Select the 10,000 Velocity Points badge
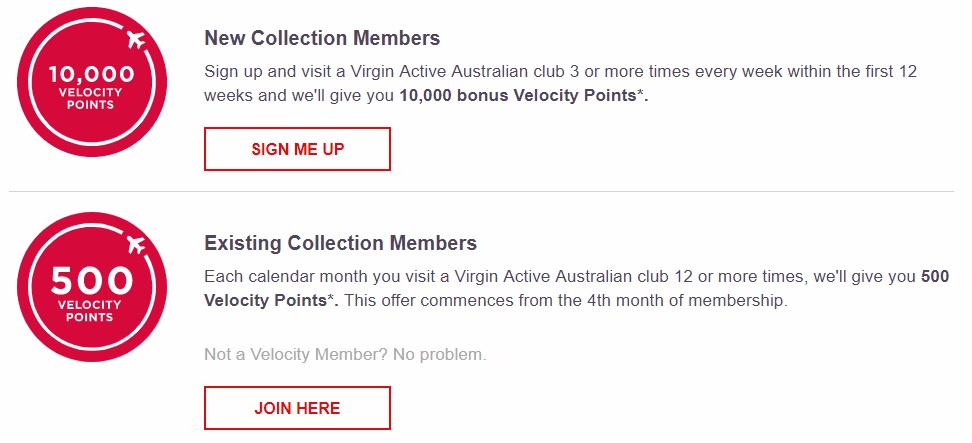The width and height of the screenshot is (972, 443). pyautogui.click(x=92, y=82)
